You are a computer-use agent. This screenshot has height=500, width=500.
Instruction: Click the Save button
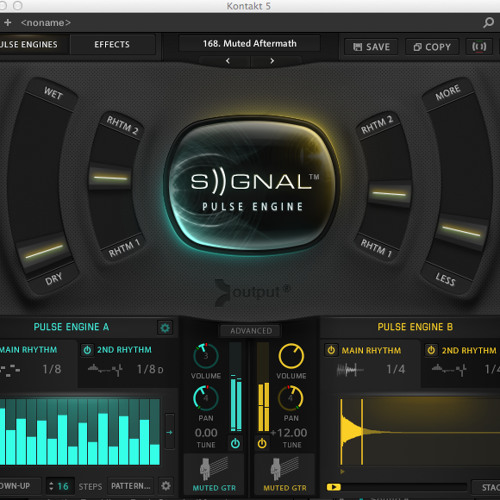[x=371, y=47]
